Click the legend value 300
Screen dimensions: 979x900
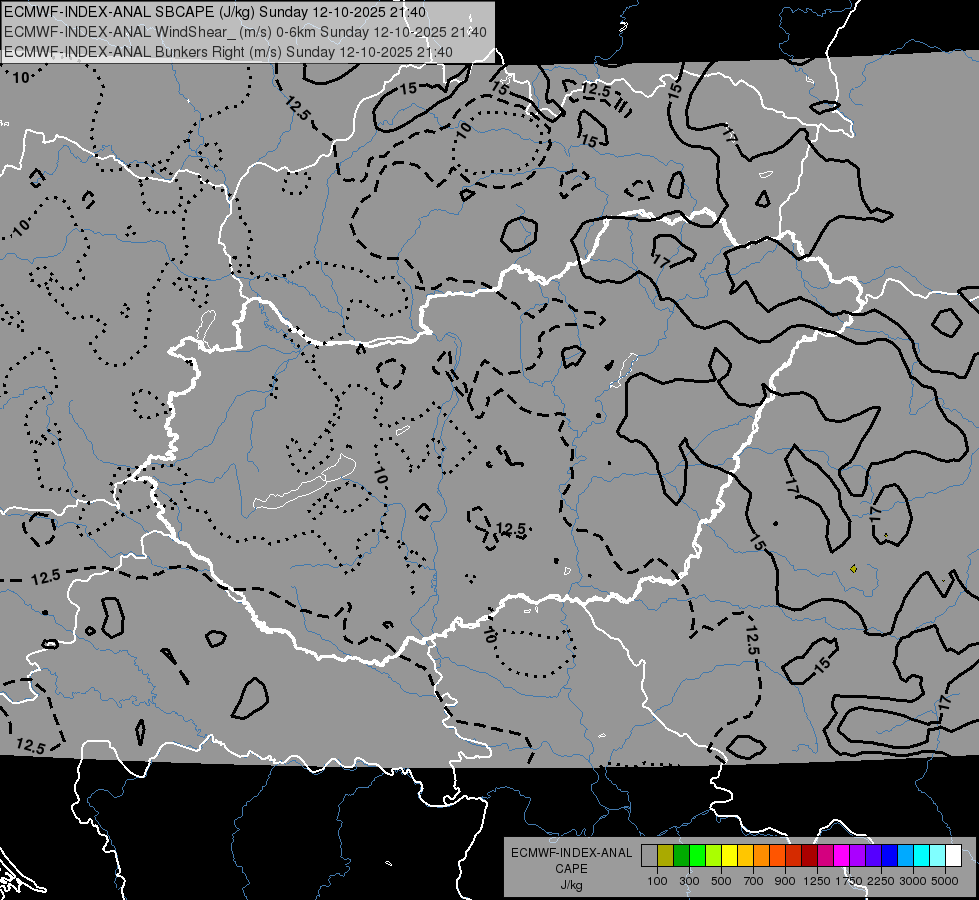689,881
